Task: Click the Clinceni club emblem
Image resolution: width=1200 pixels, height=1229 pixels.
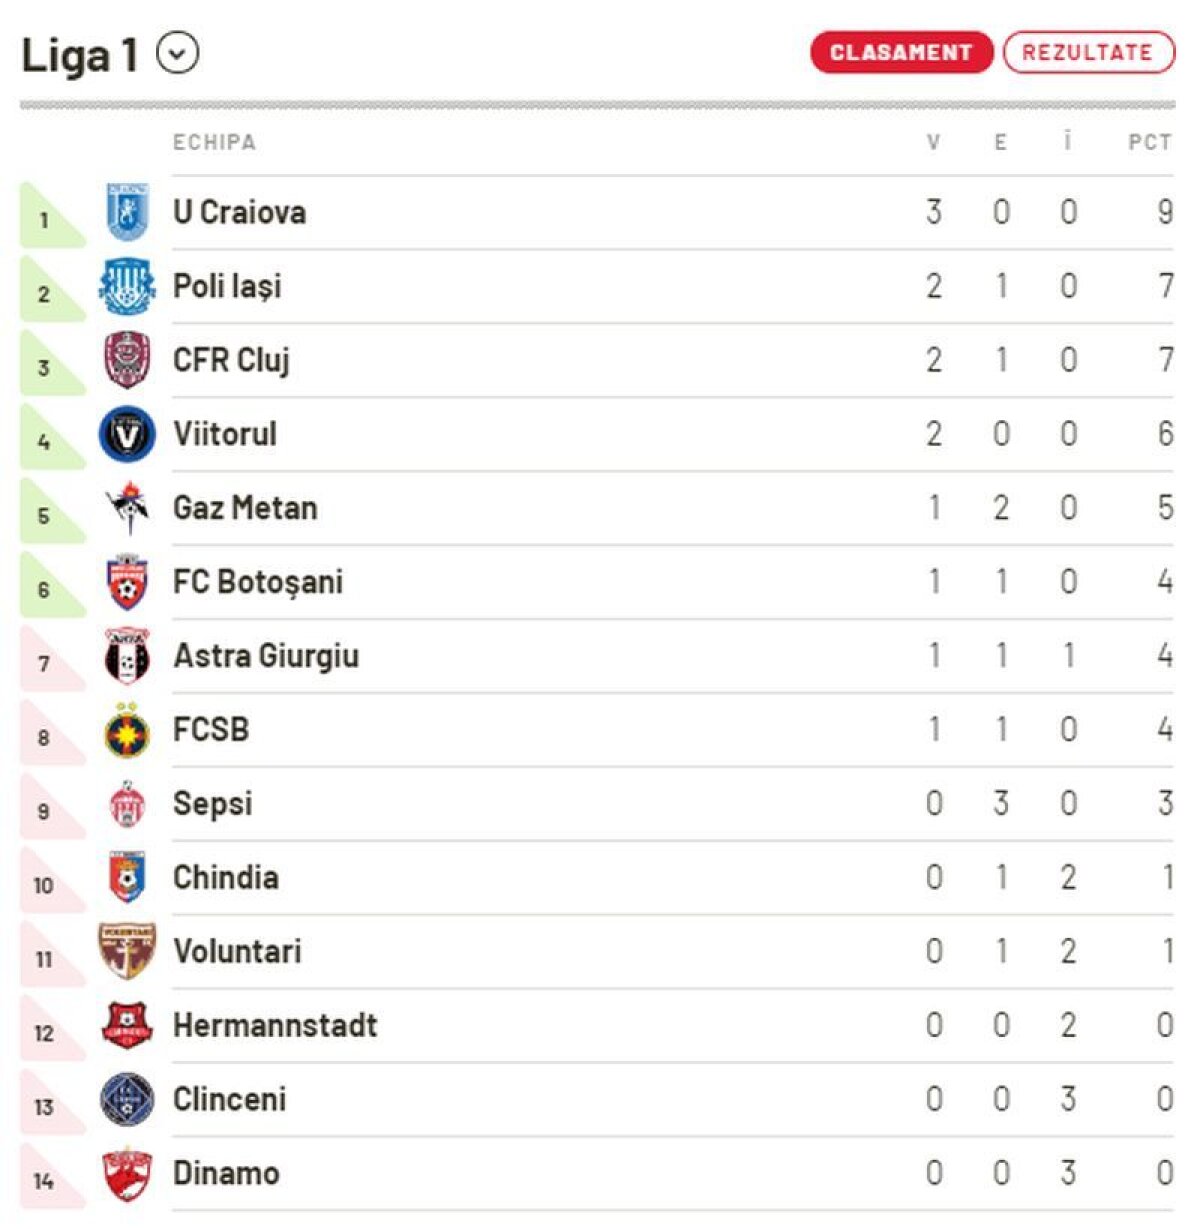Action: click(127, 1100)
